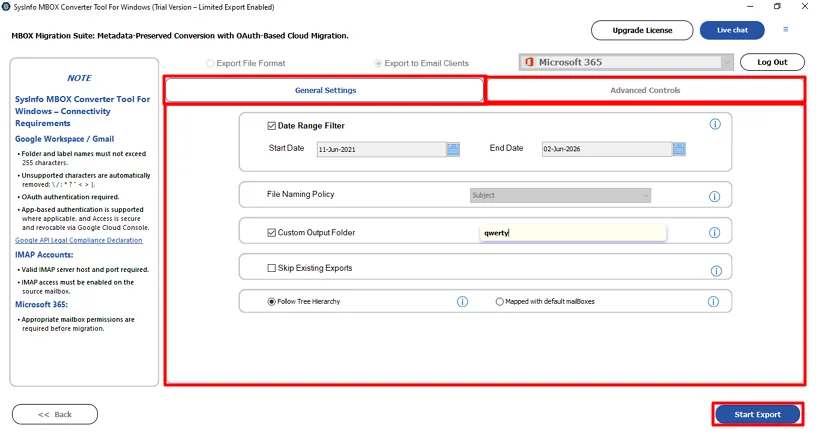Go Back to the previous step
The height and width of the screenshot is (437, 820).
[55, 415]
